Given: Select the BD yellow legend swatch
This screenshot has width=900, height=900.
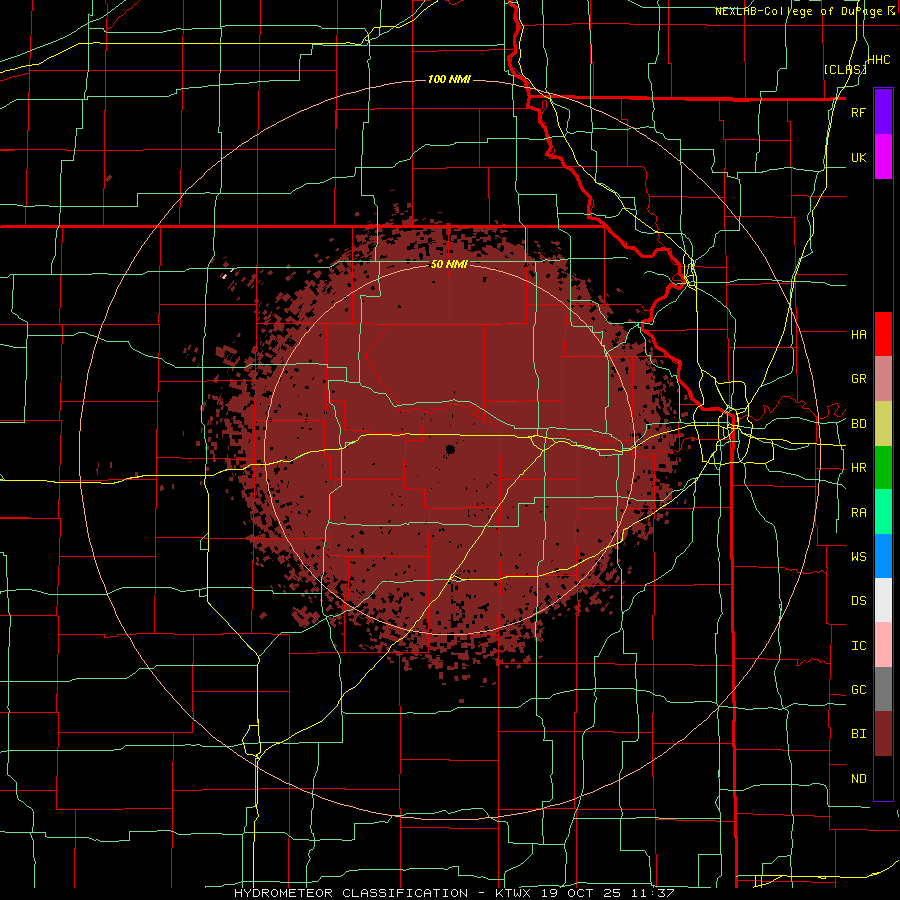Looking at the screenshot, I should point(883,424).
